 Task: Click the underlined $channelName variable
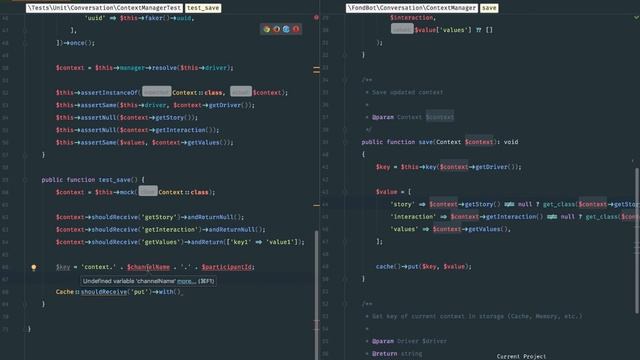click(x=148, y=267)
